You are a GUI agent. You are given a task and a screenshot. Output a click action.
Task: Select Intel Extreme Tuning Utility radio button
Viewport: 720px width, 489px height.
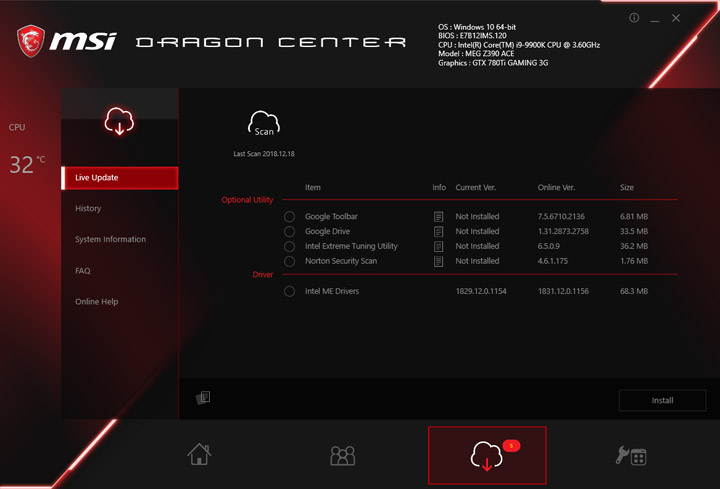(289, 247)
